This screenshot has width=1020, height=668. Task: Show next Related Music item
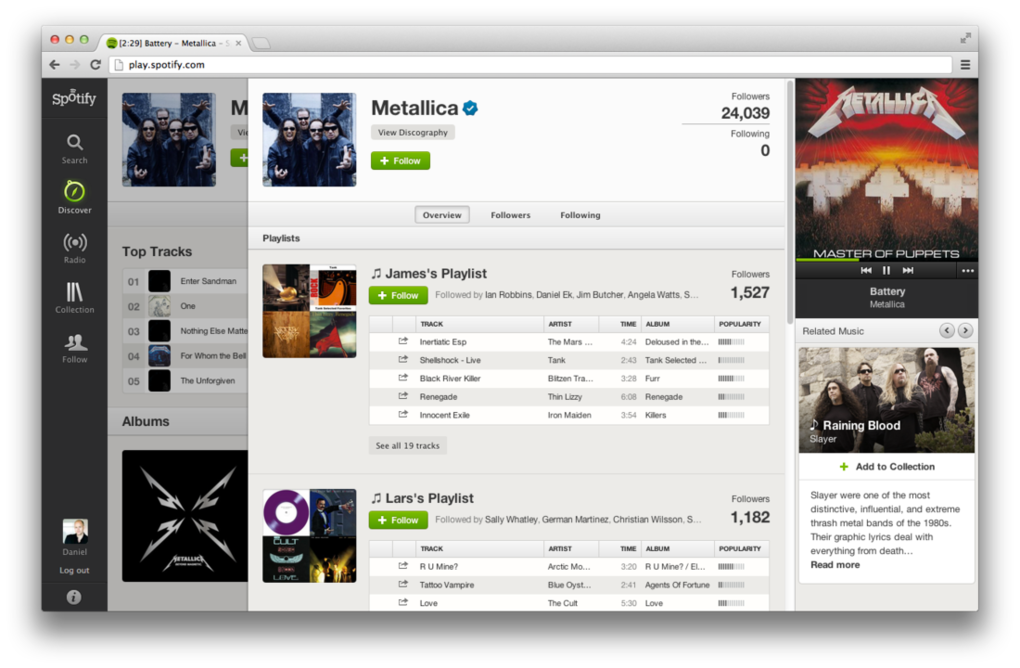pos(965,330)
